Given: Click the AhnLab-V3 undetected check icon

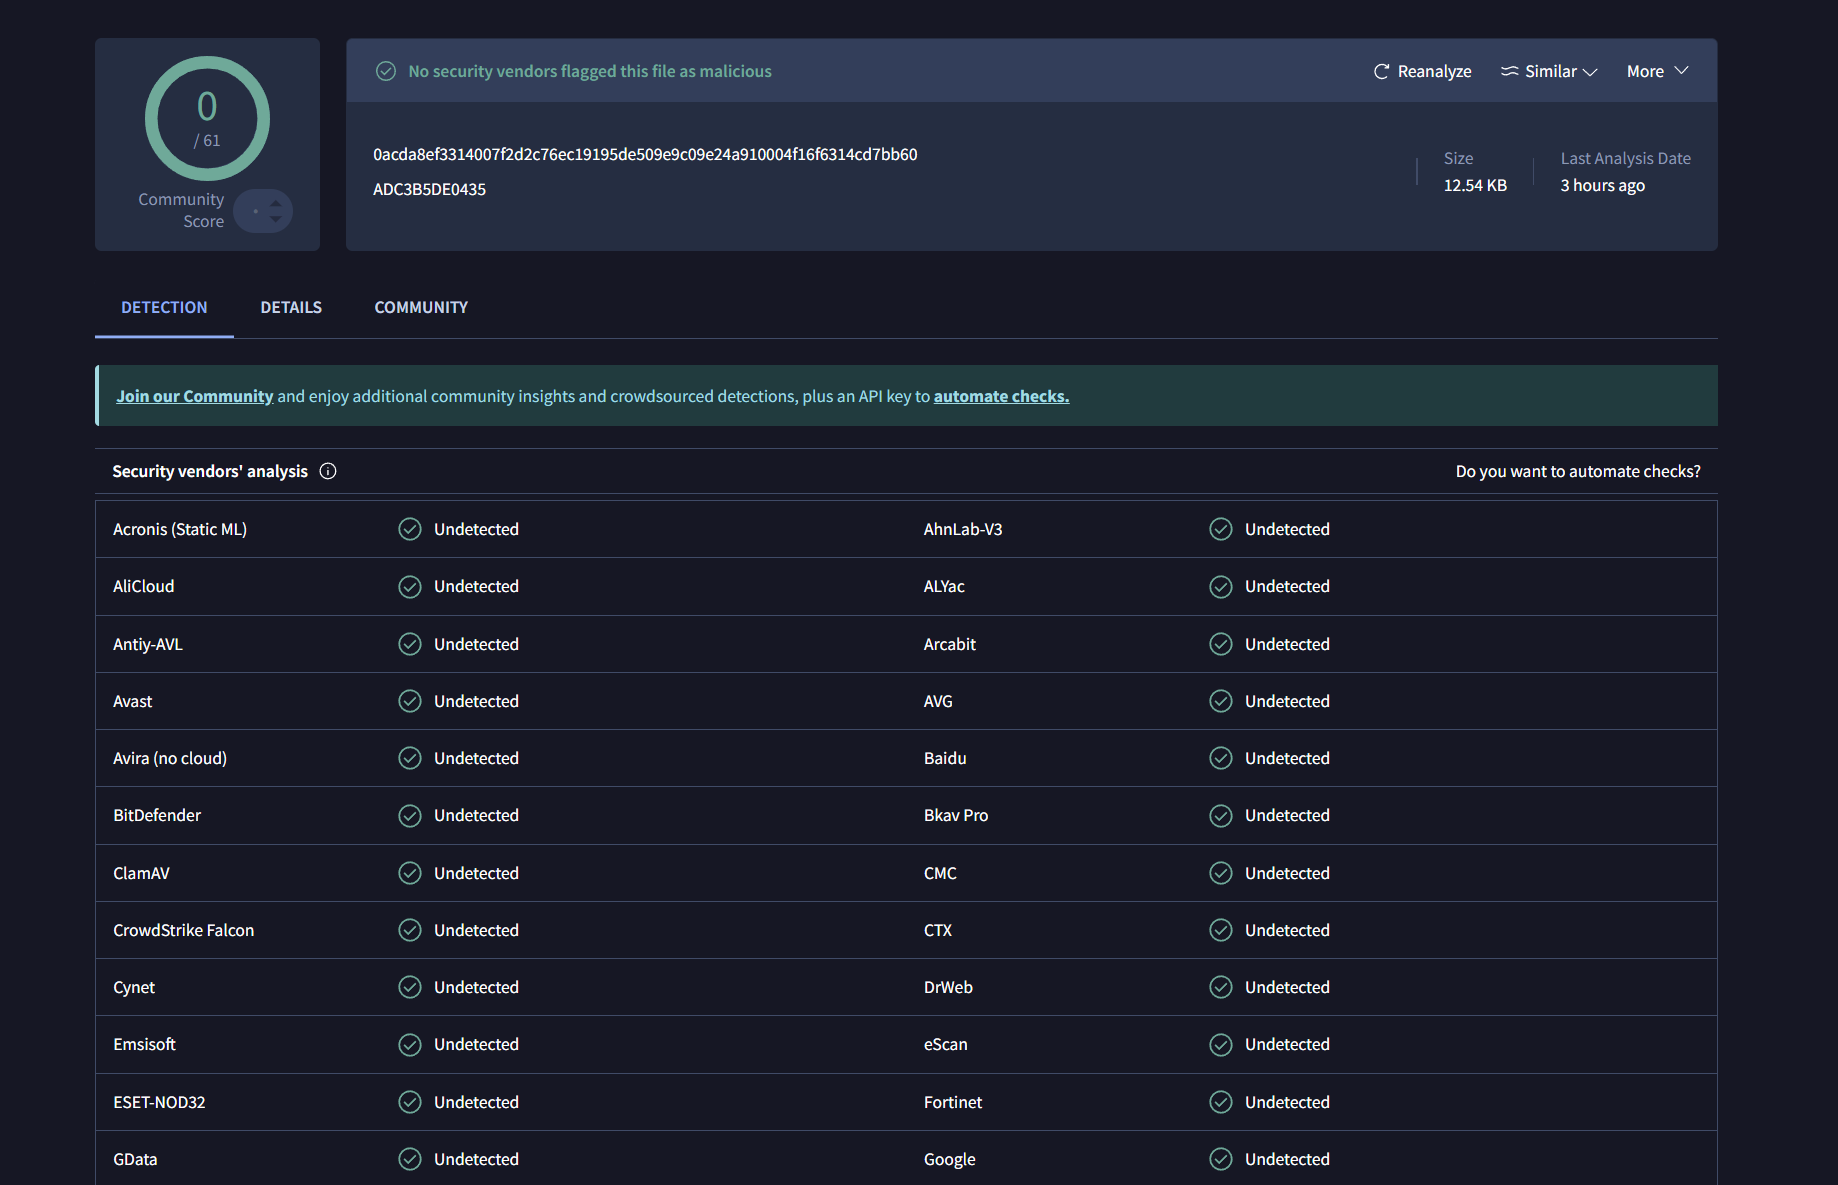Looking at the screenshot, I should (x=1221, y=529).
